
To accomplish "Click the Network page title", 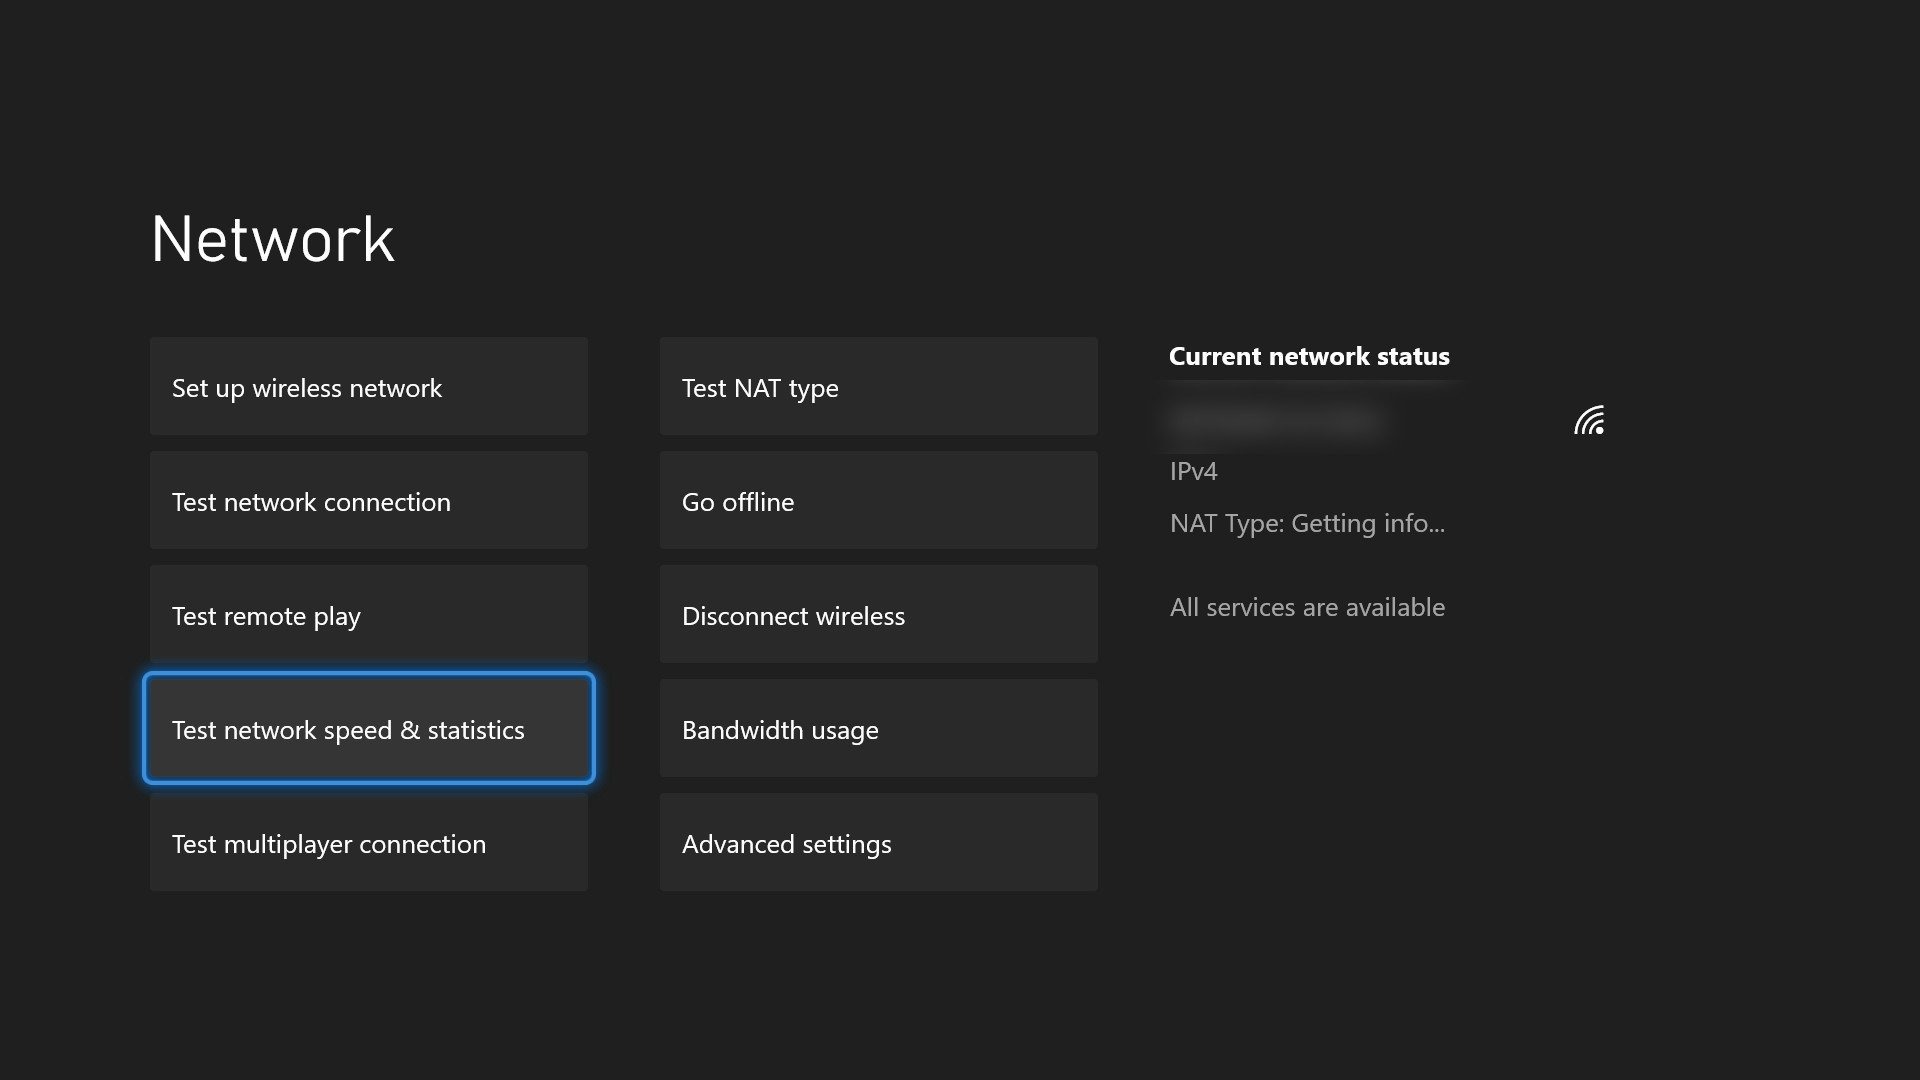I will tap(272, 238).
